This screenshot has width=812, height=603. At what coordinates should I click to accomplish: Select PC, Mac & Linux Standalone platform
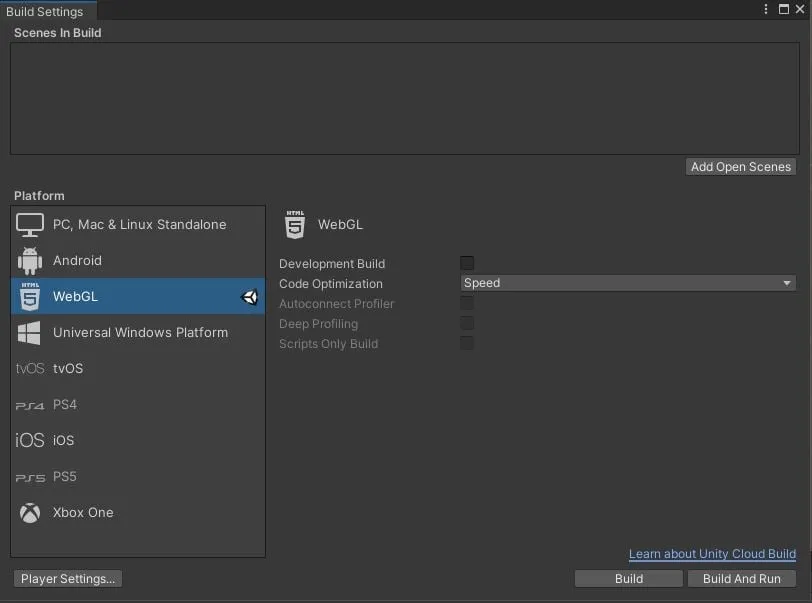tap(139, 224)
